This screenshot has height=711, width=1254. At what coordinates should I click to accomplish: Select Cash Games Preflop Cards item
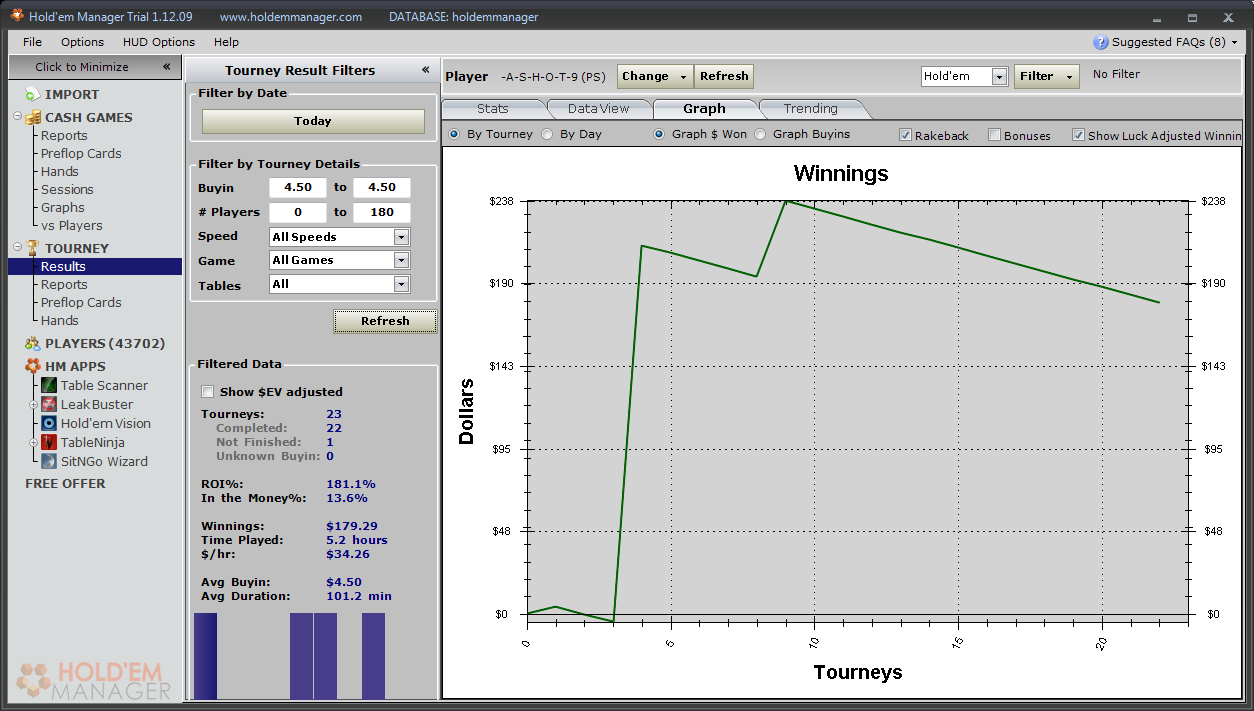81,153
